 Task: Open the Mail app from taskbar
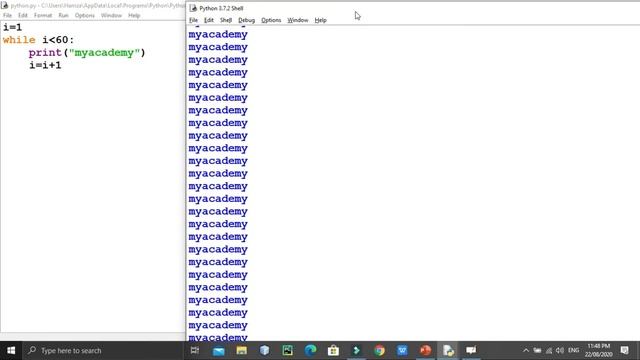(218, 350)
